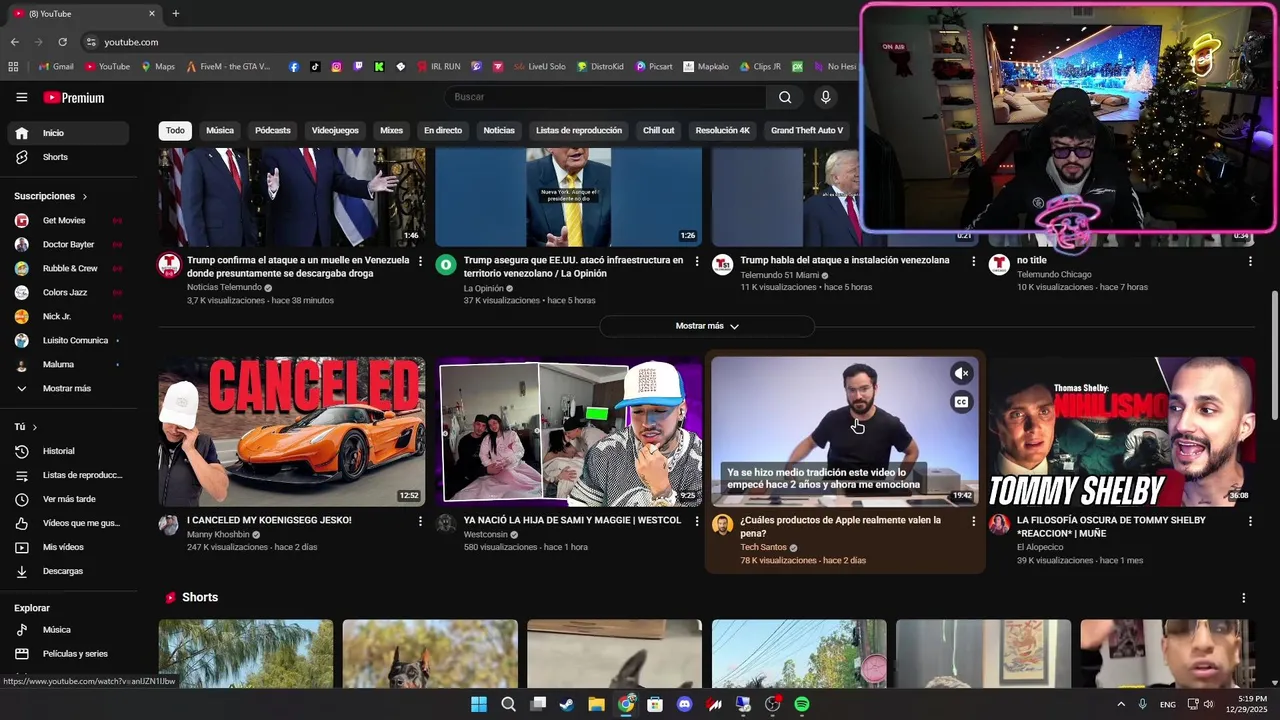Select the Pódcasts filter chip
The image size is (1280, 720).
pyautogui.click(x=272, y=130)
